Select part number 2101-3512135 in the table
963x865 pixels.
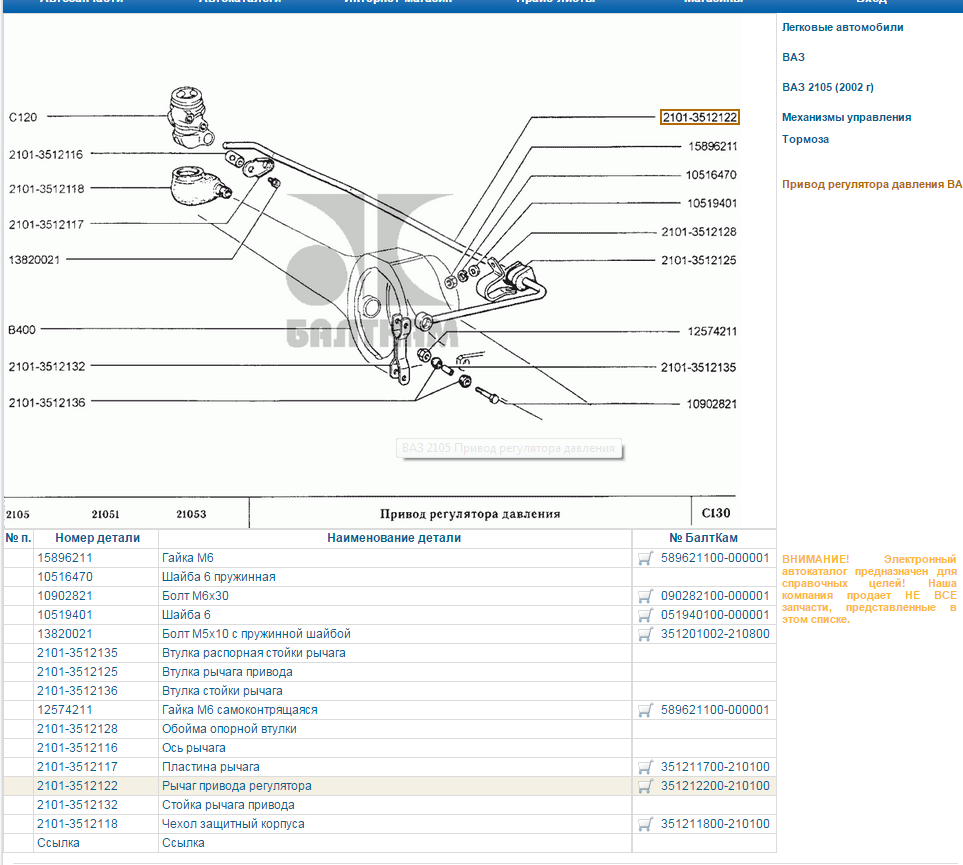(77, 653)
